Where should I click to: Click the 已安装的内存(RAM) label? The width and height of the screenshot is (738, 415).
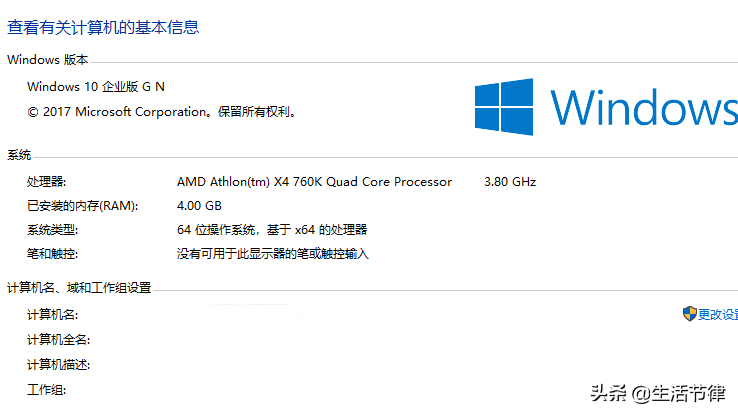[82, 206]
